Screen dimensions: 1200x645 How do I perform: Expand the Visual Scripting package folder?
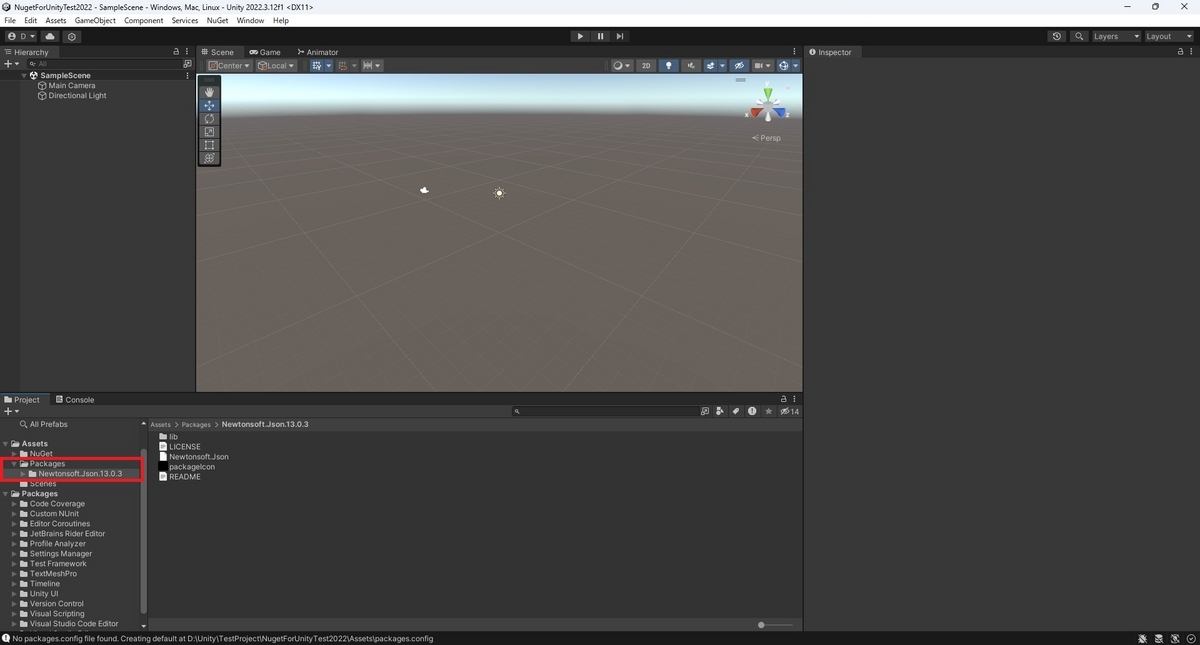[x=13, y=613]
